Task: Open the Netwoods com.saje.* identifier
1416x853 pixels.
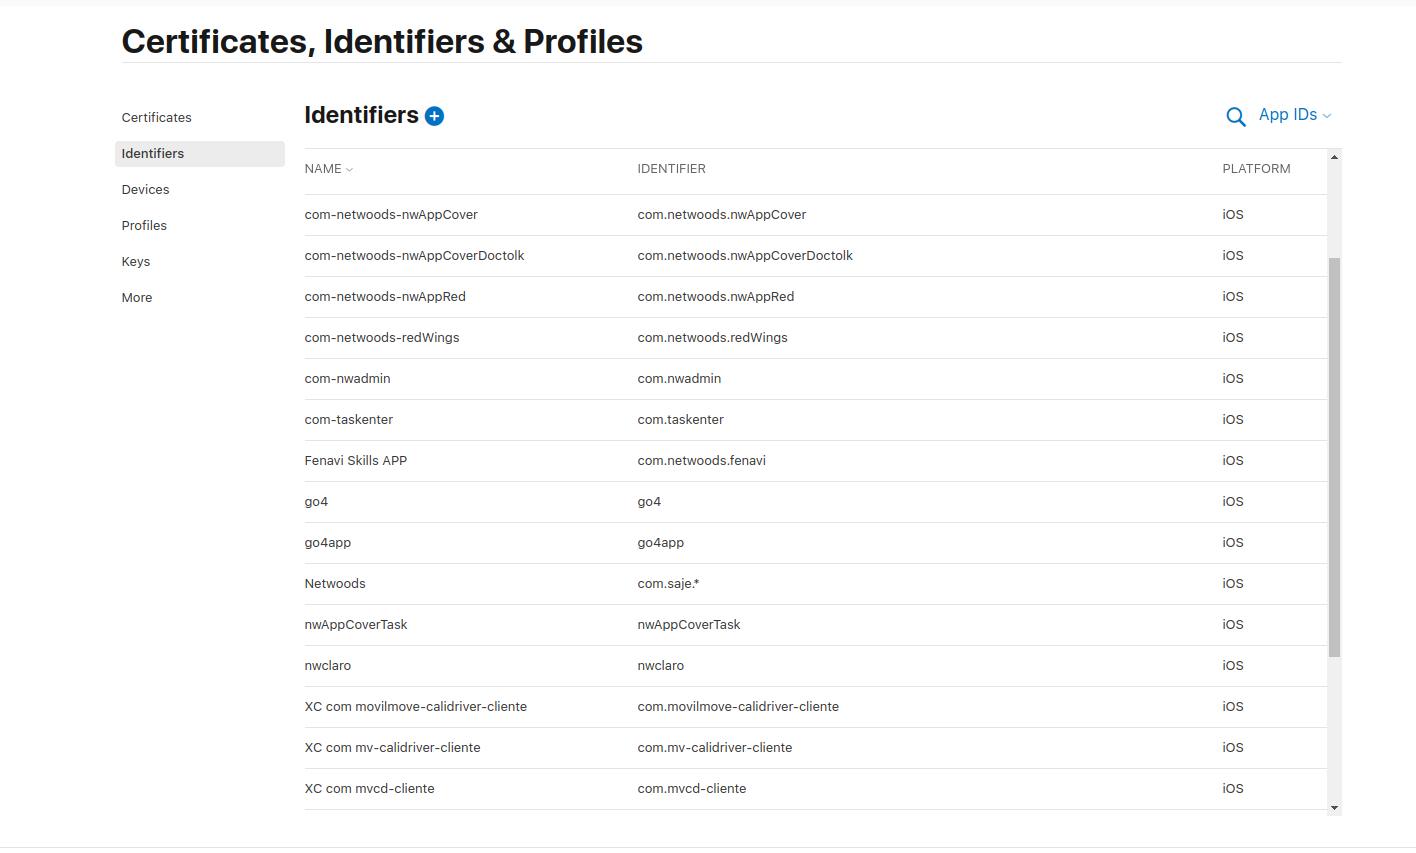Action: click(815, 584)
